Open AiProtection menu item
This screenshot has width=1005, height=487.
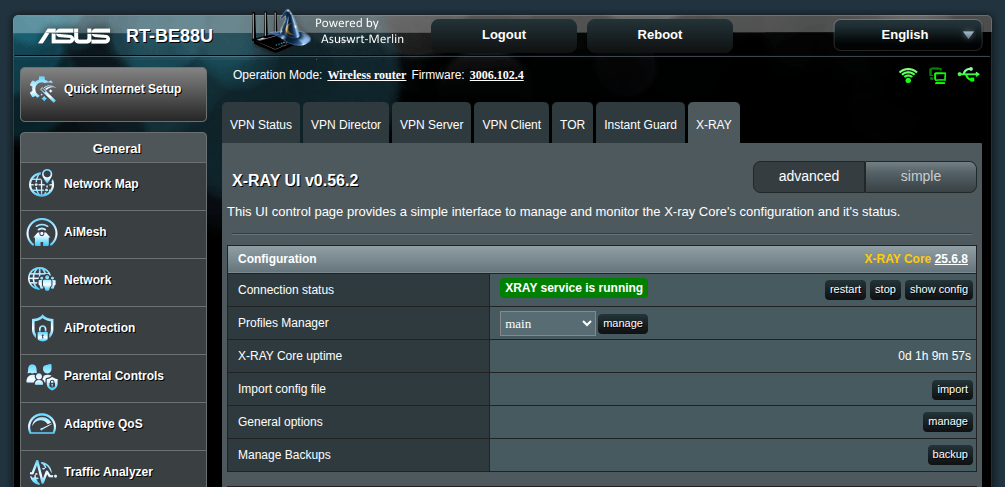(113, 331)
